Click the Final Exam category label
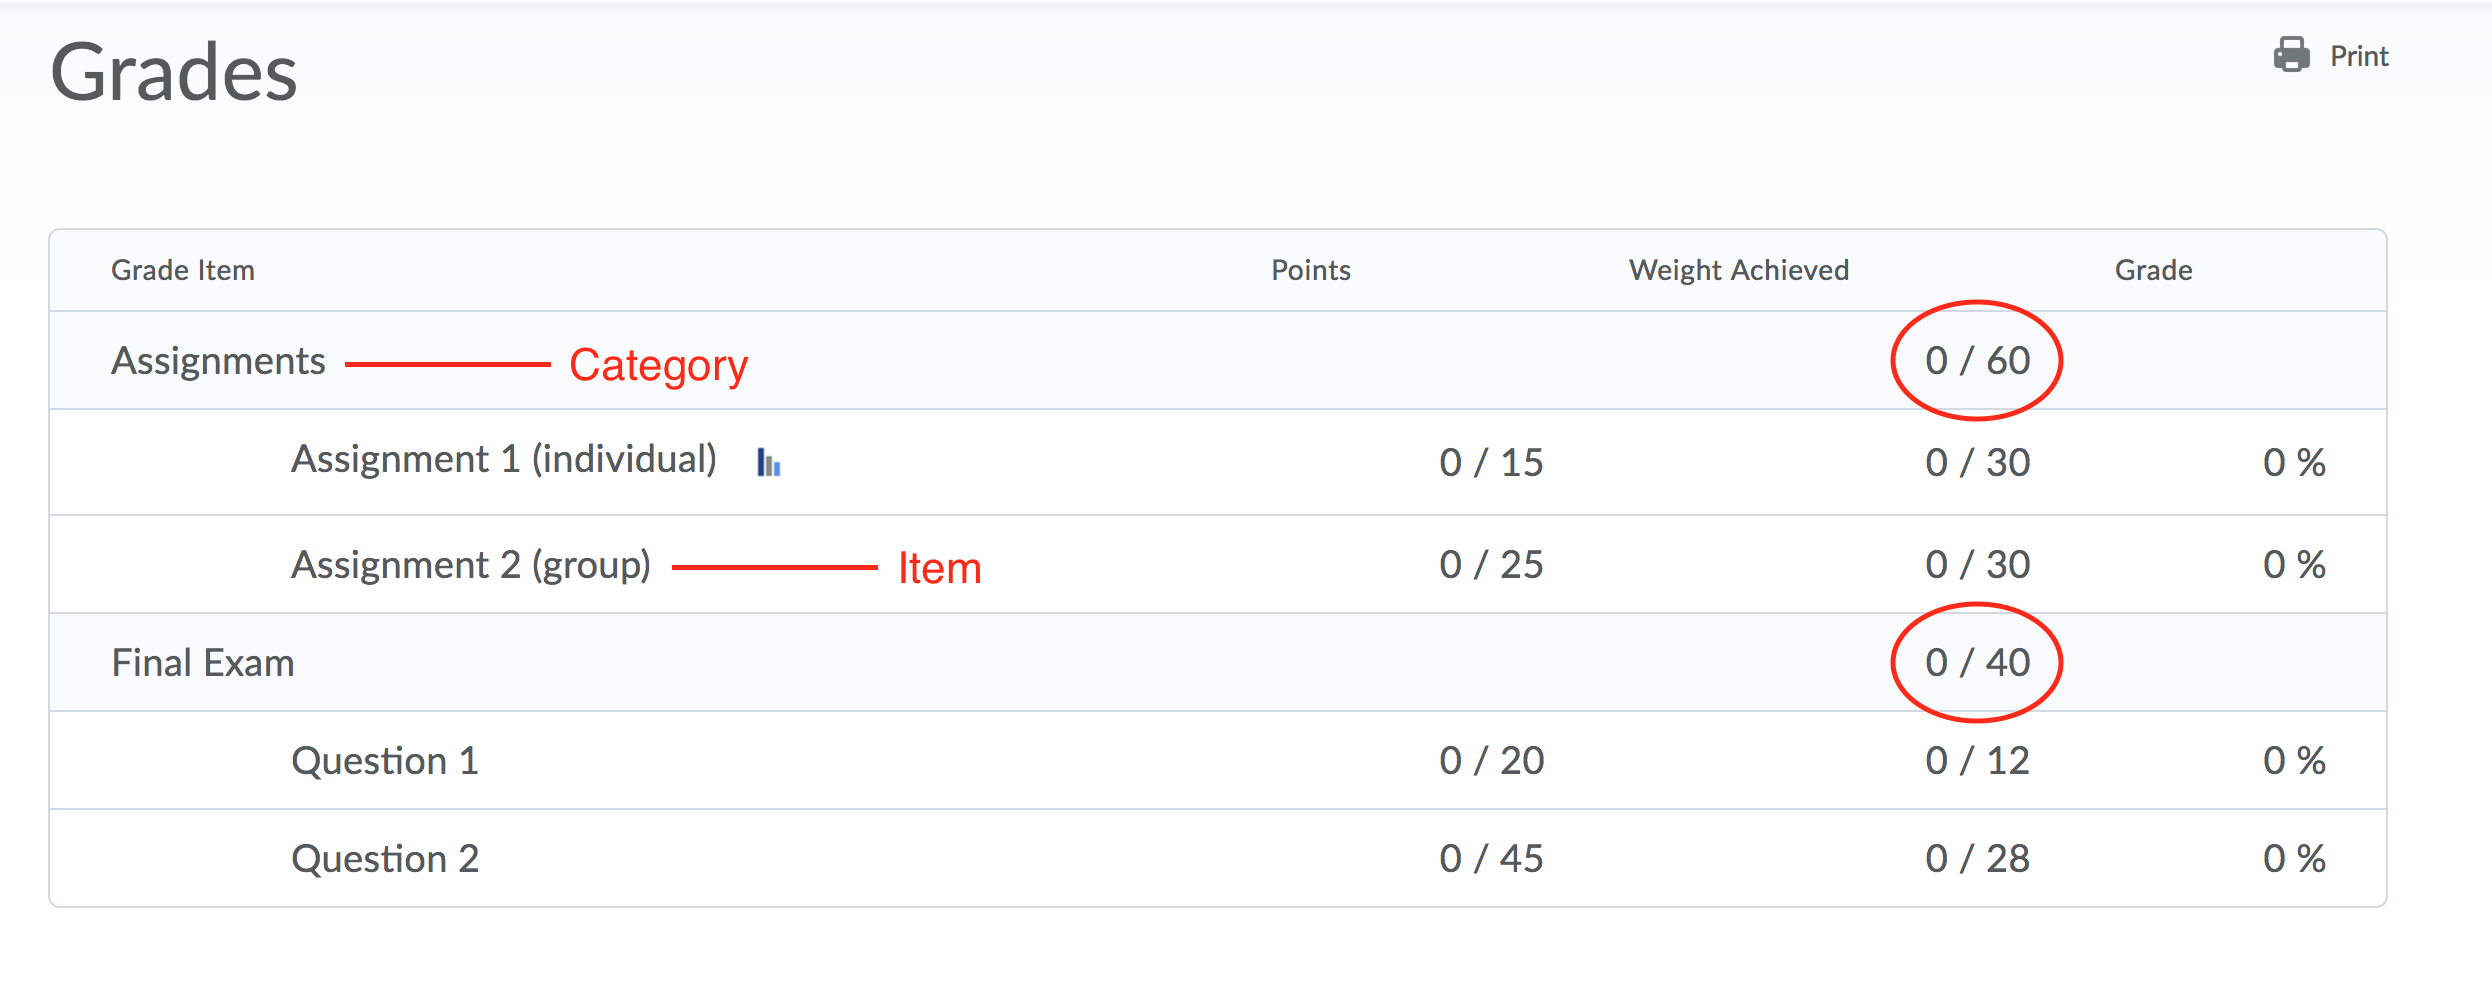 point(203,663)
